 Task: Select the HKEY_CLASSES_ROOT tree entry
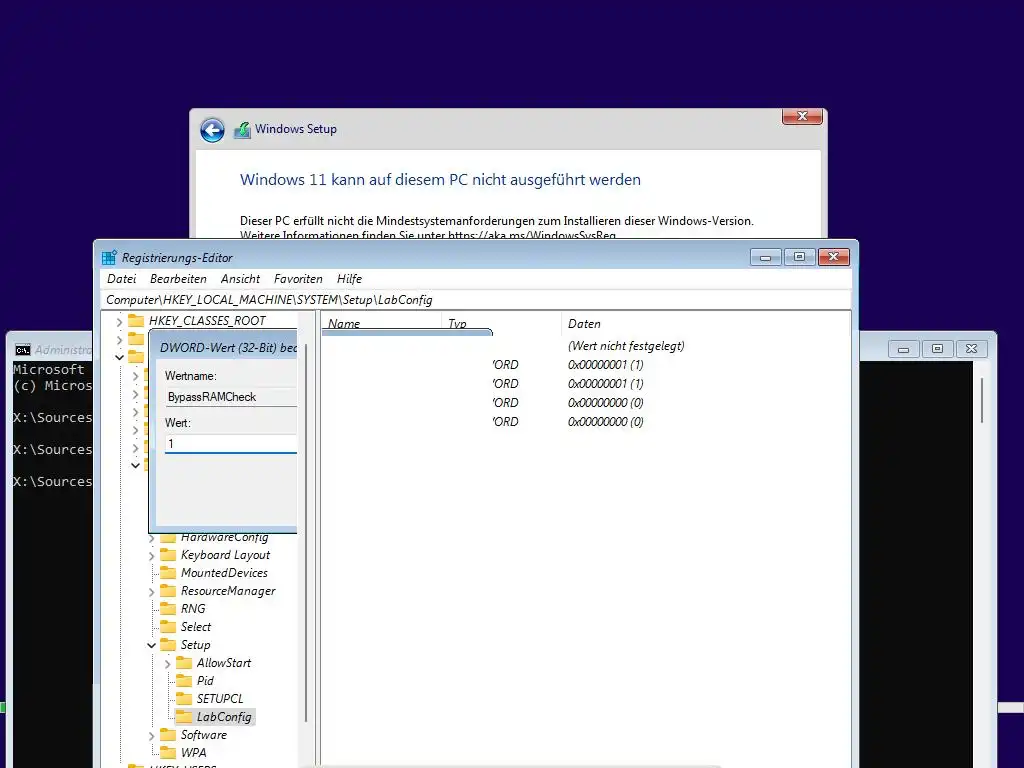tap(207, 321)
